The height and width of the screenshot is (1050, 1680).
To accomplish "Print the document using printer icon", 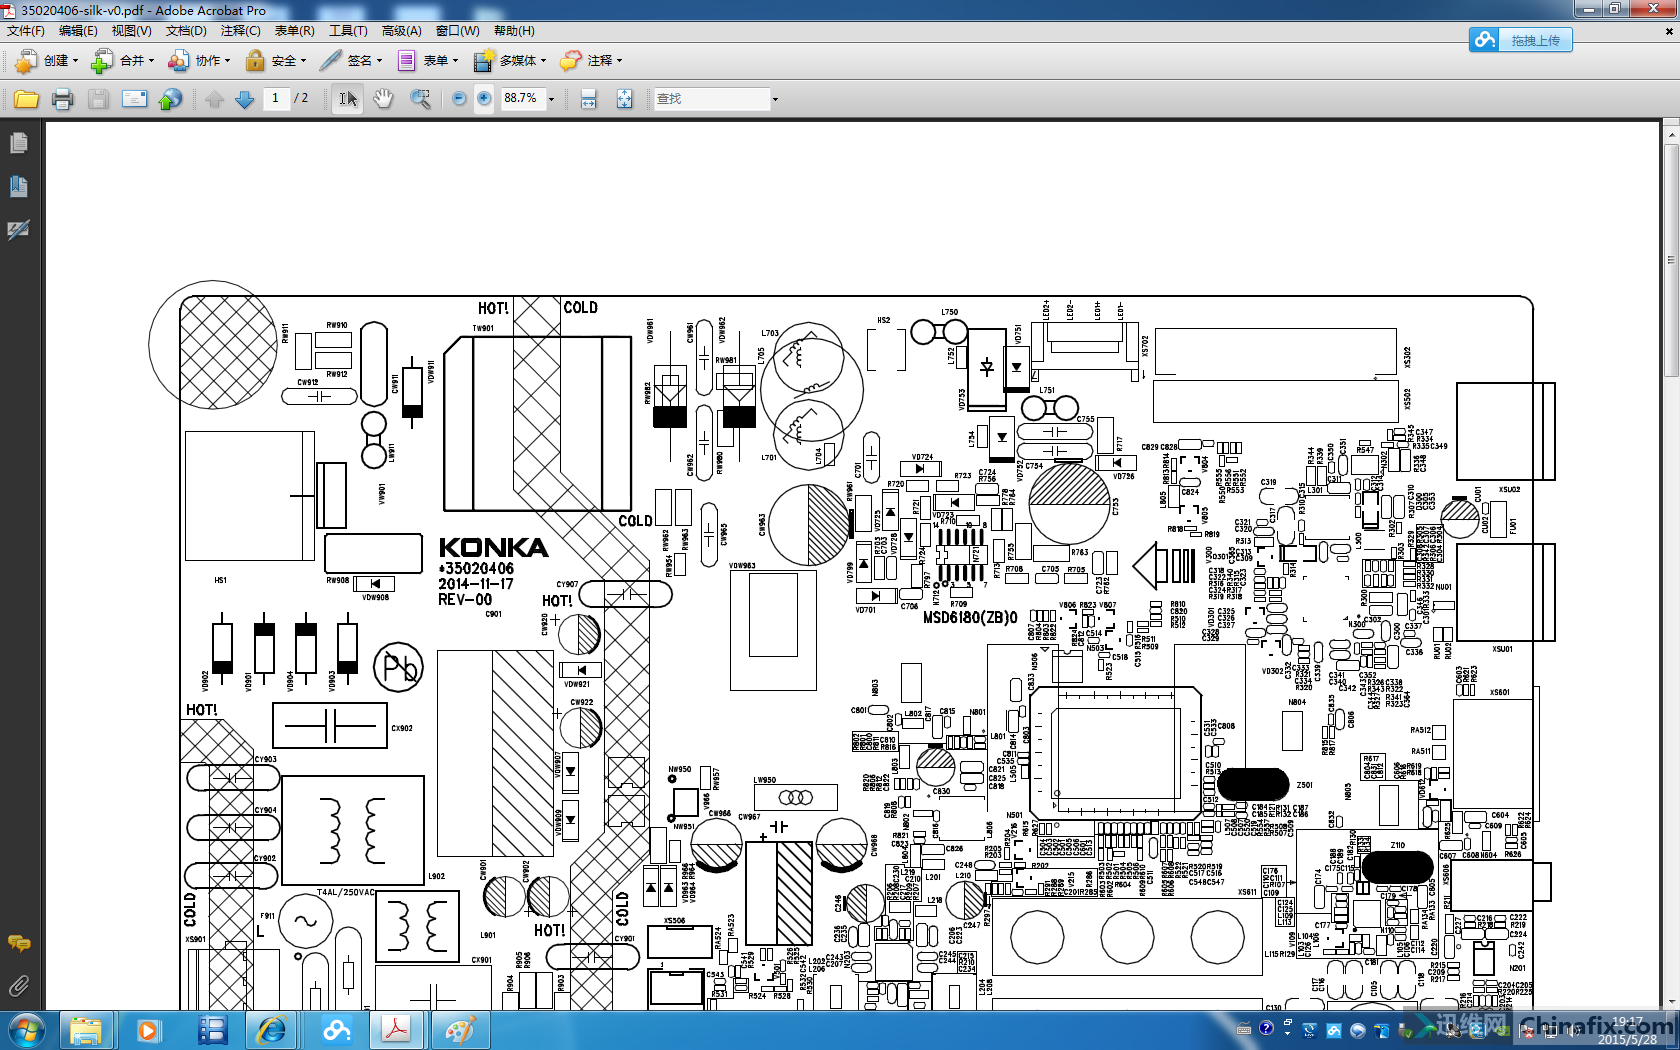I will point(62,99).
